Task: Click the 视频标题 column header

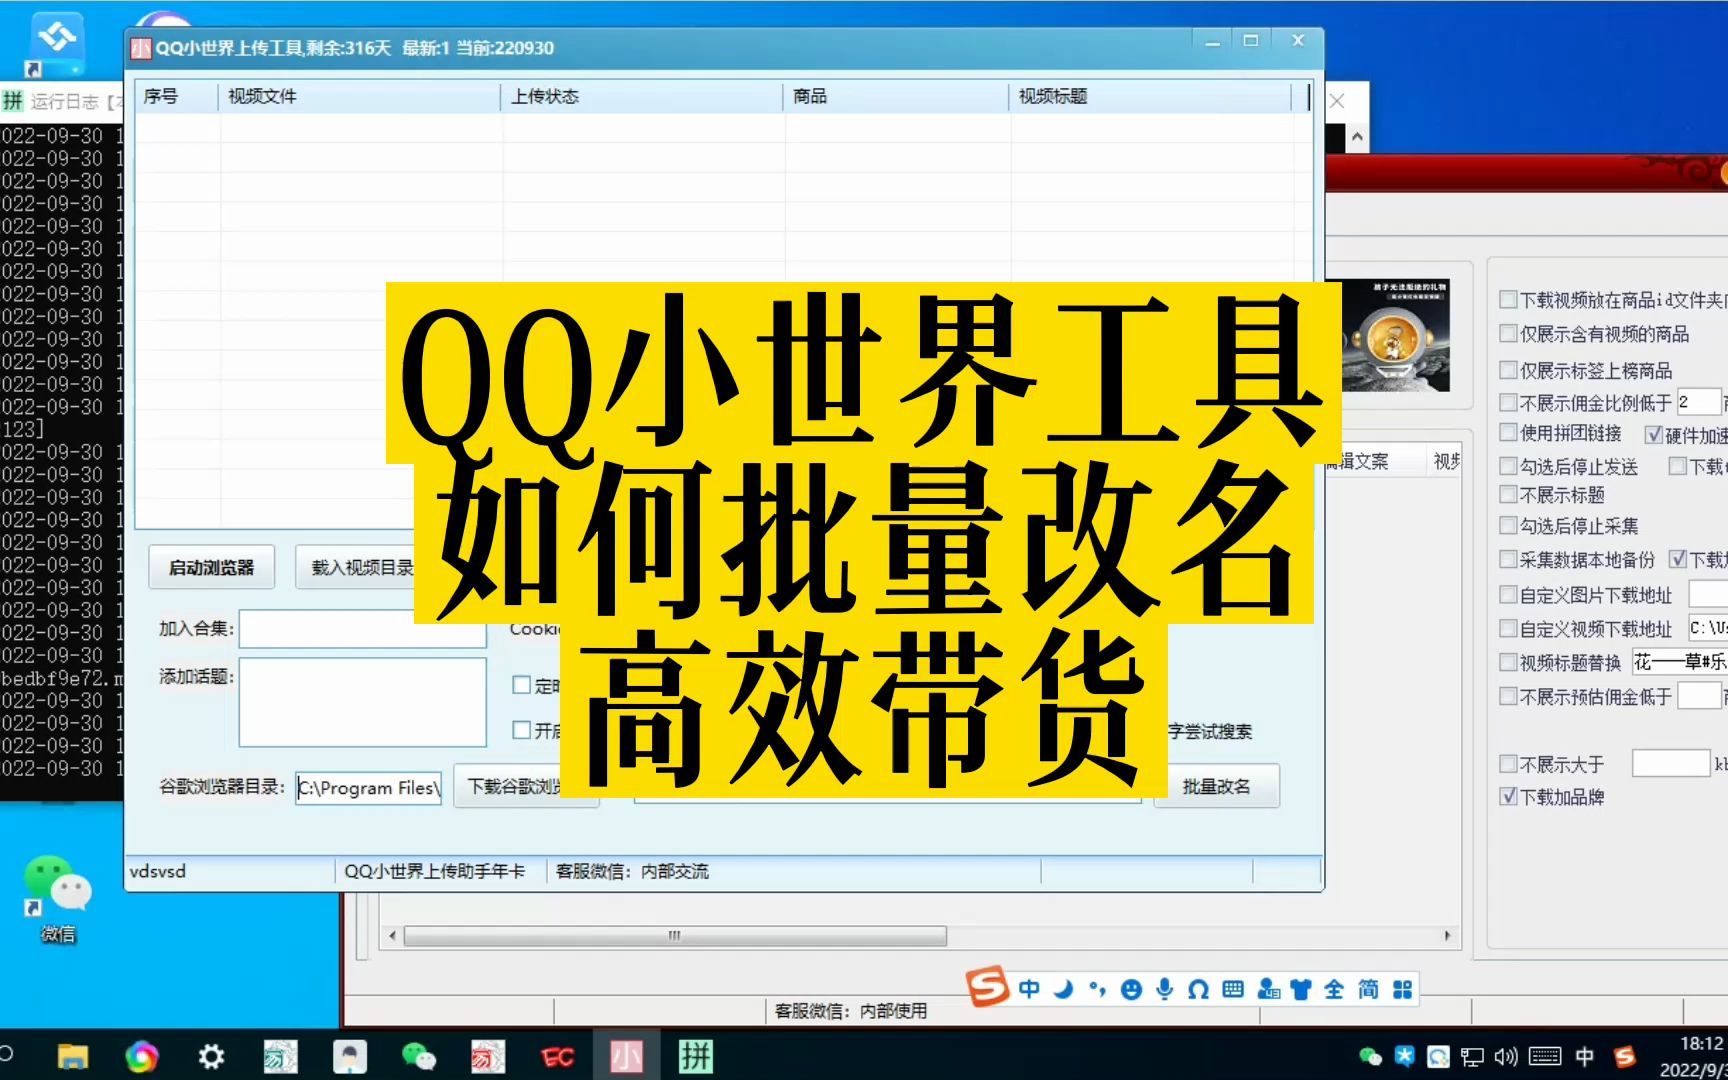Action: pyautogui.click(x=1150, y=96)
